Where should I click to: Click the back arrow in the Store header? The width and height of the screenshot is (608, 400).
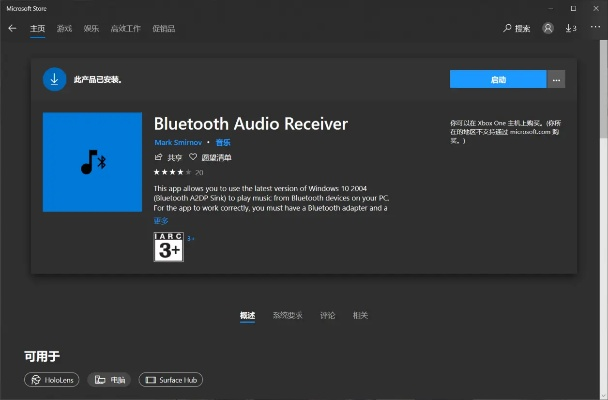coord(13,28)
